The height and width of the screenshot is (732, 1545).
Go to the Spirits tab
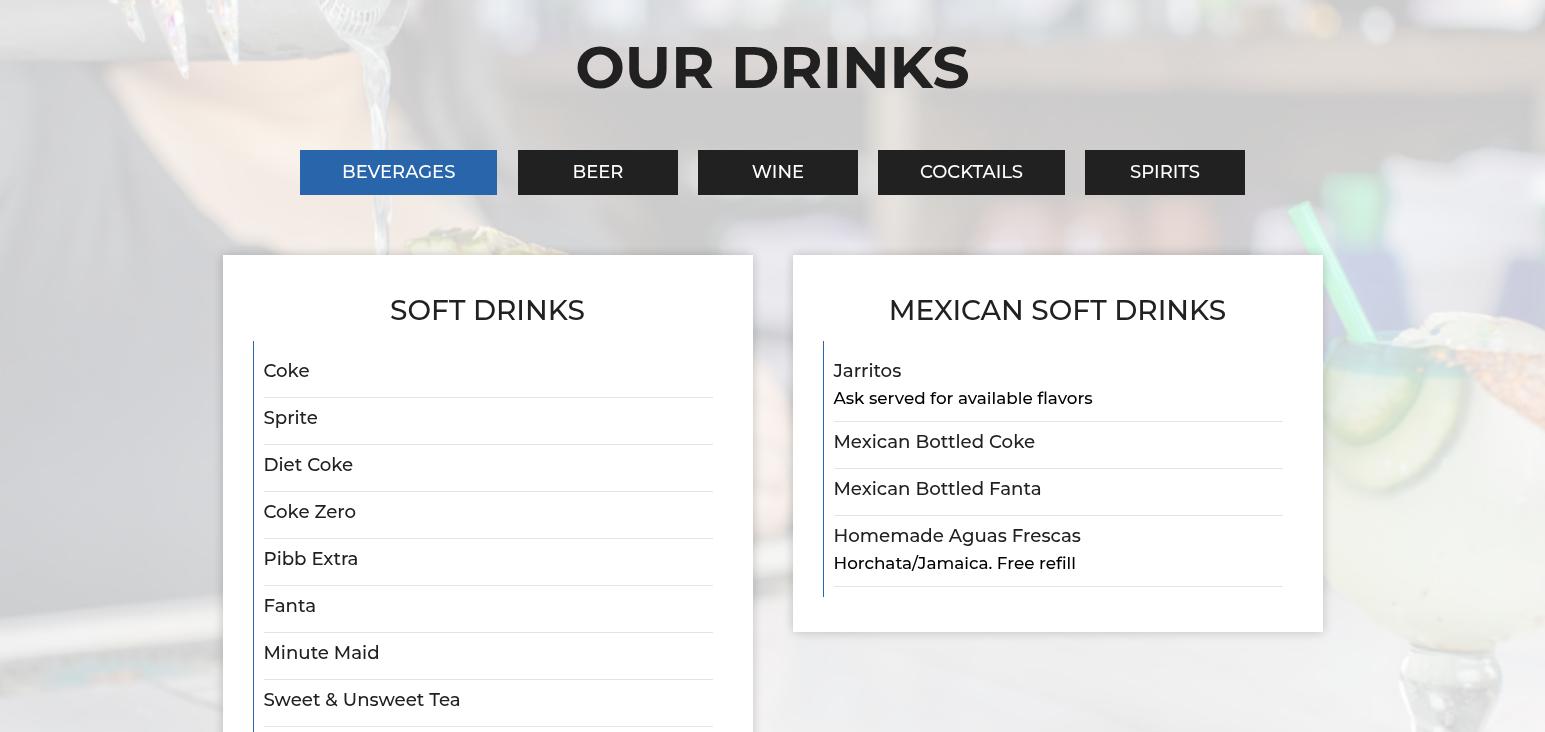1164,172
